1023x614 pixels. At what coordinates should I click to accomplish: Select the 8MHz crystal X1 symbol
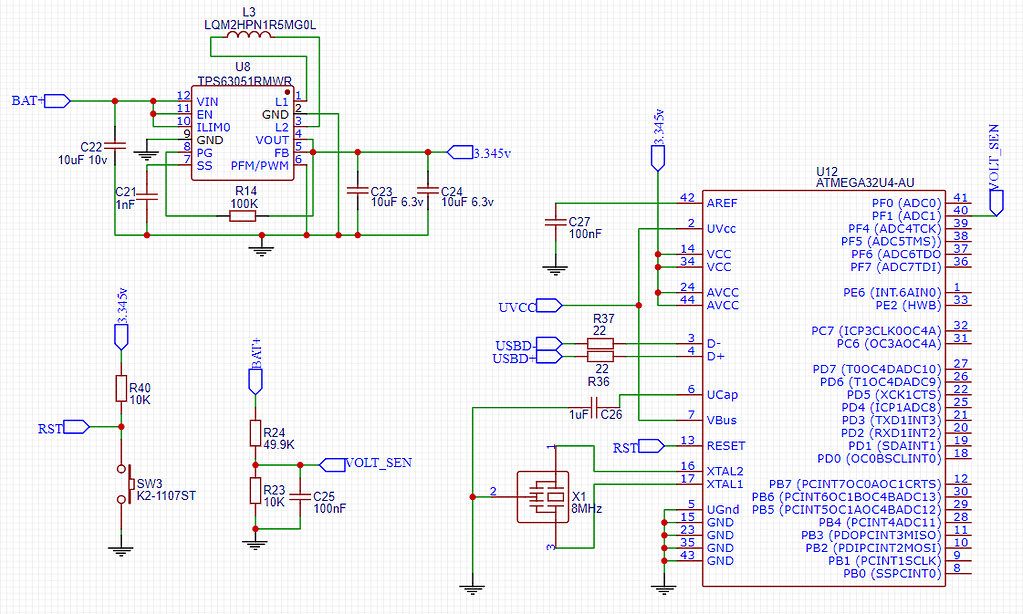545,495
